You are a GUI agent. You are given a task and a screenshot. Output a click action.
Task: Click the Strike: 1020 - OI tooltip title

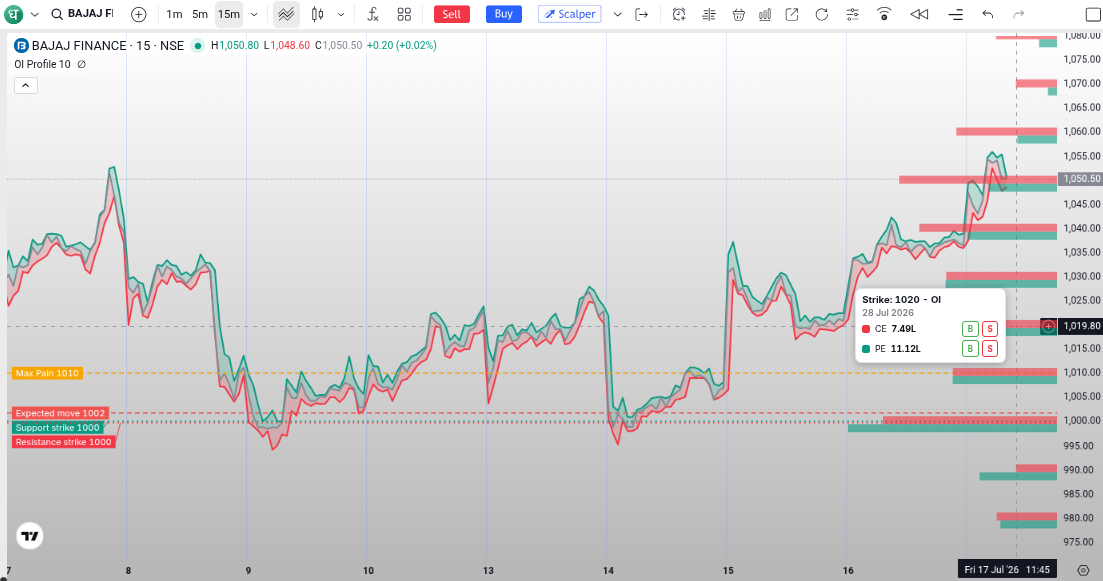[901, 300]
